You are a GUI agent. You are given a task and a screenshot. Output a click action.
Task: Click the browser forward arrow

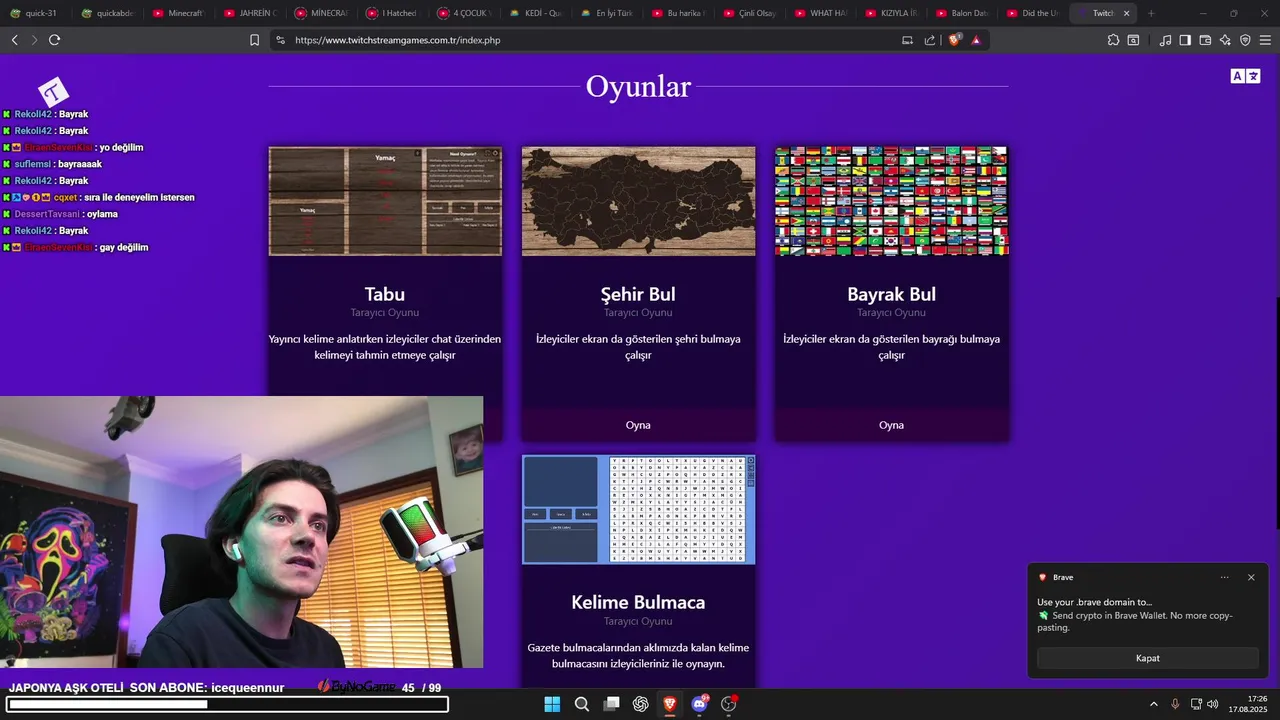[34, 40]
